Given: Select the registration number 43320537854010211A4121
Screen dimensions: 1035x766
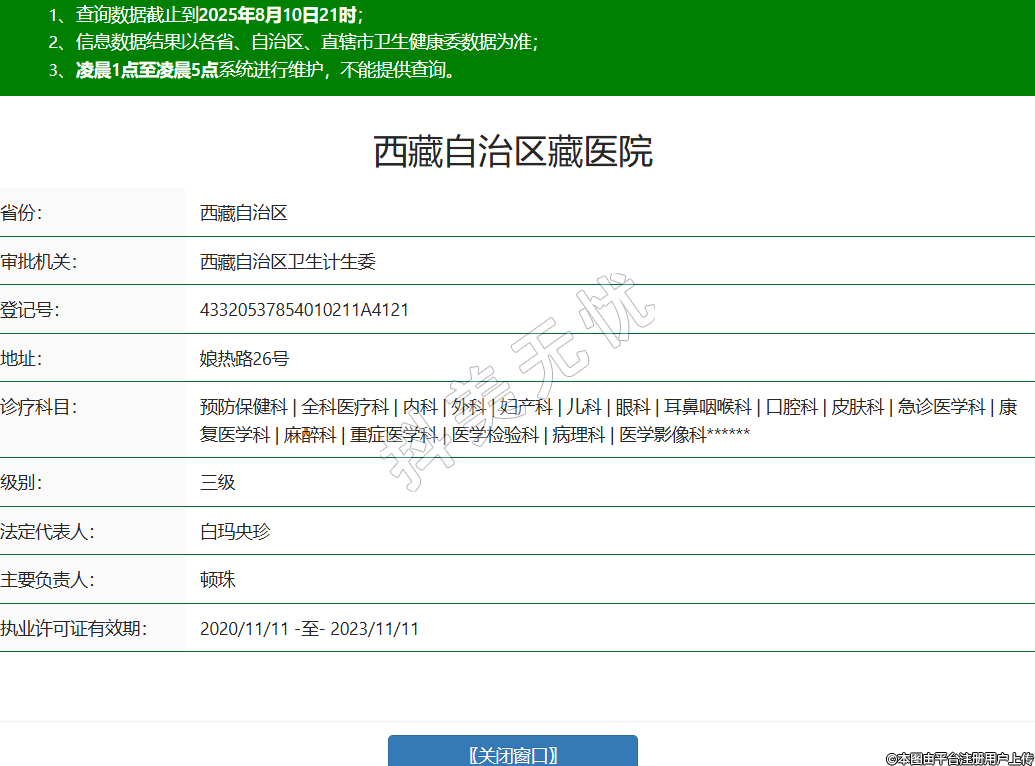Looking at the screenshot, I should [x=304, y=310].
